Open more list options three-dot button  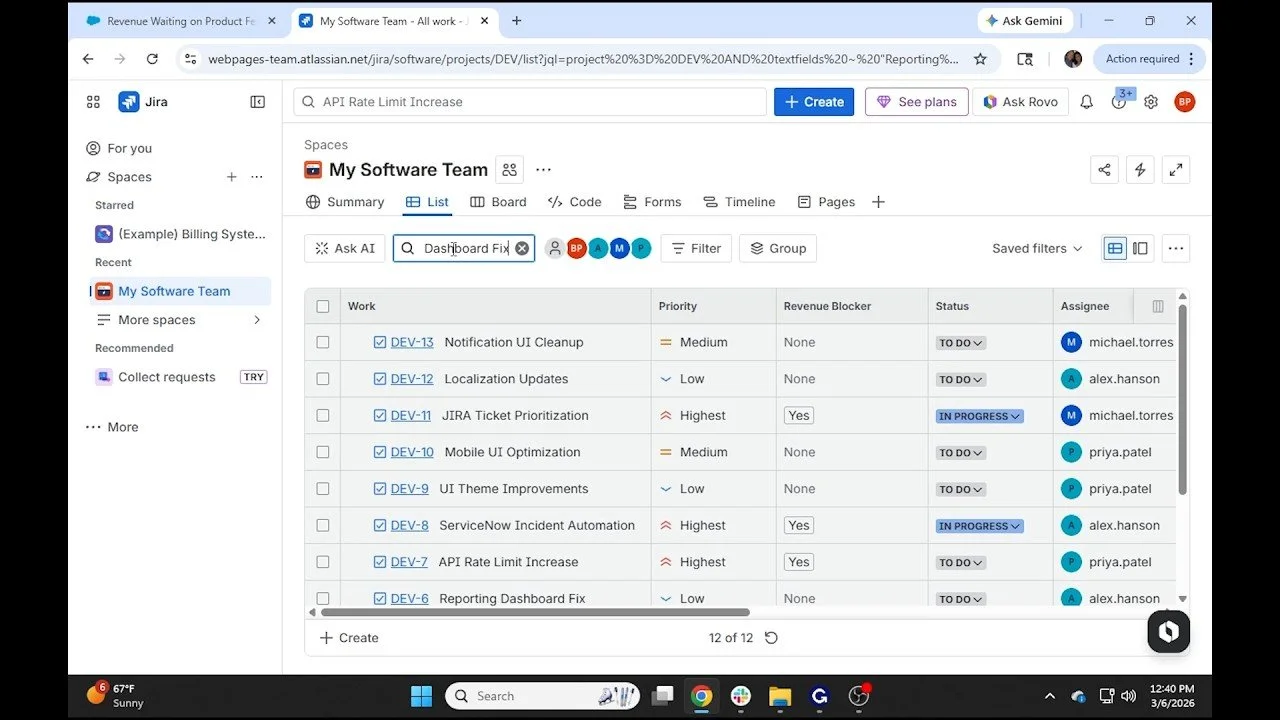point(1176,248)
